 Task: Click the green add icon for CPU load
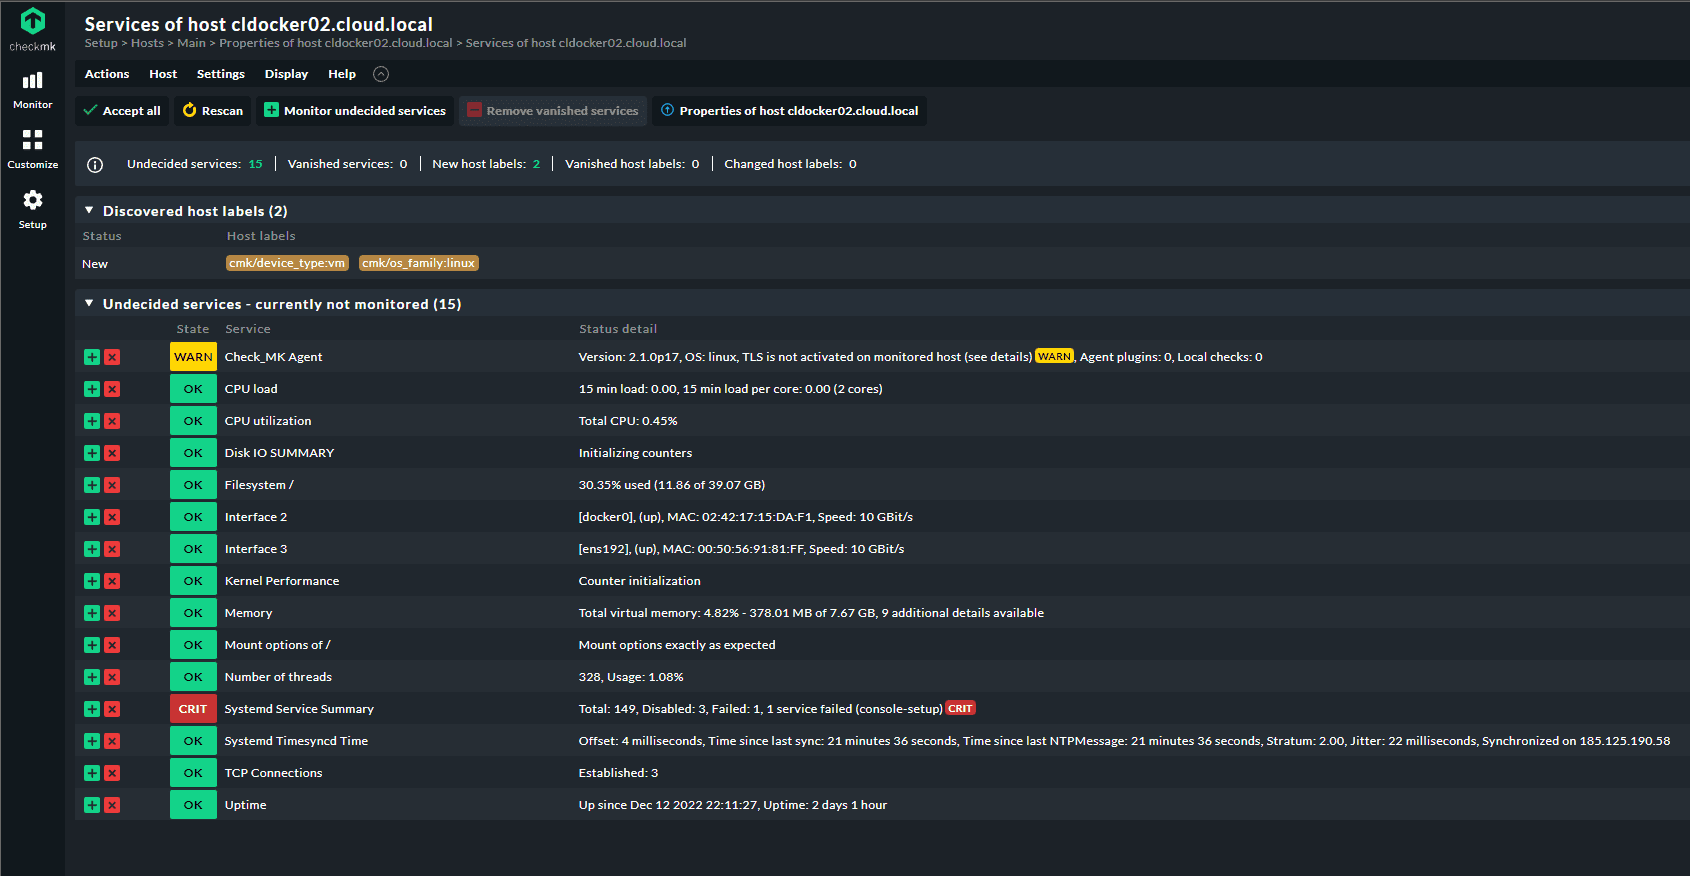coord(92,389)
